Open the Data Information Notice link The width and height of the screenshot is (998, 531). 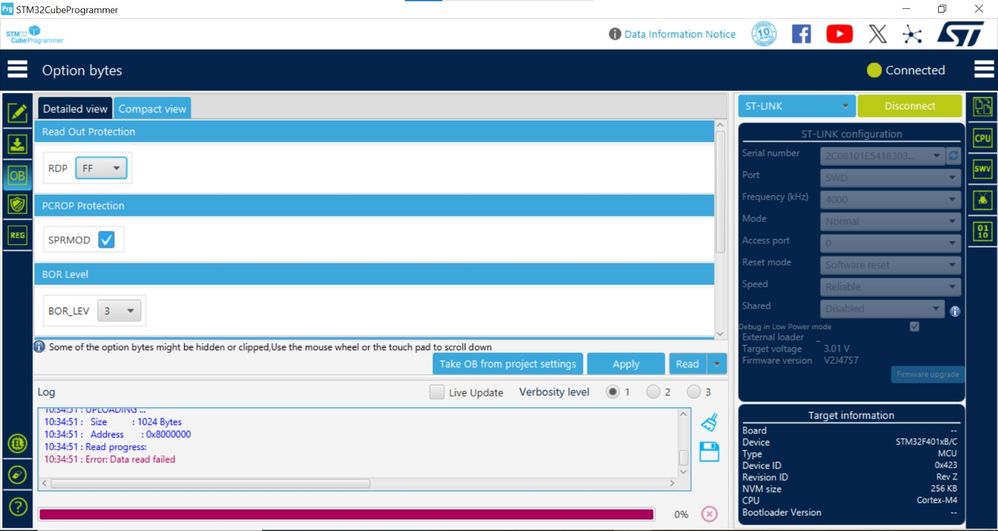pos(680,34)
